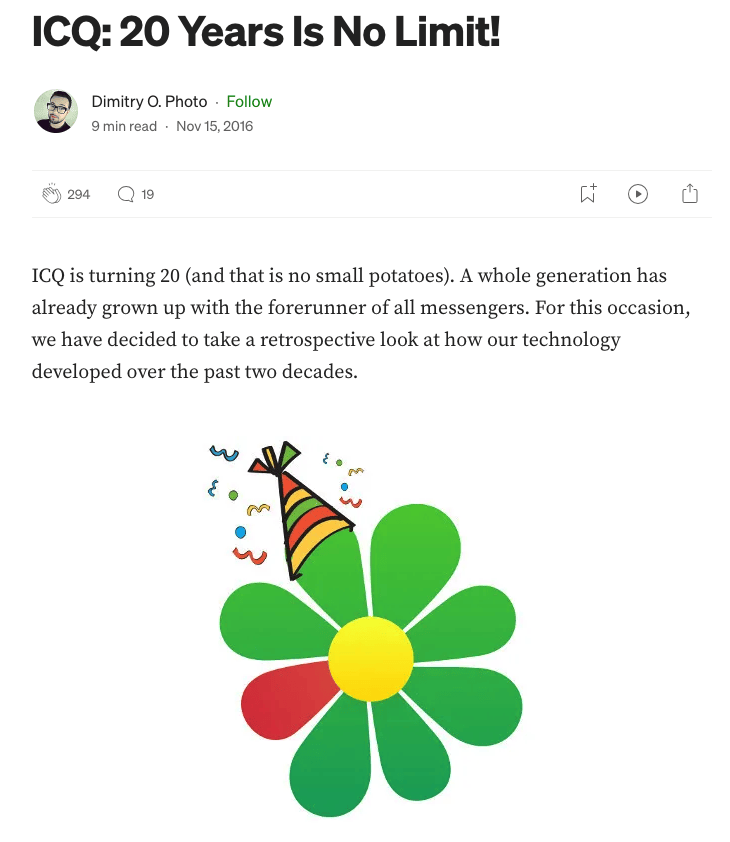Open author name Dimitry O. Photo link
The width and height of the screenshot is (730, 842).
149,101
